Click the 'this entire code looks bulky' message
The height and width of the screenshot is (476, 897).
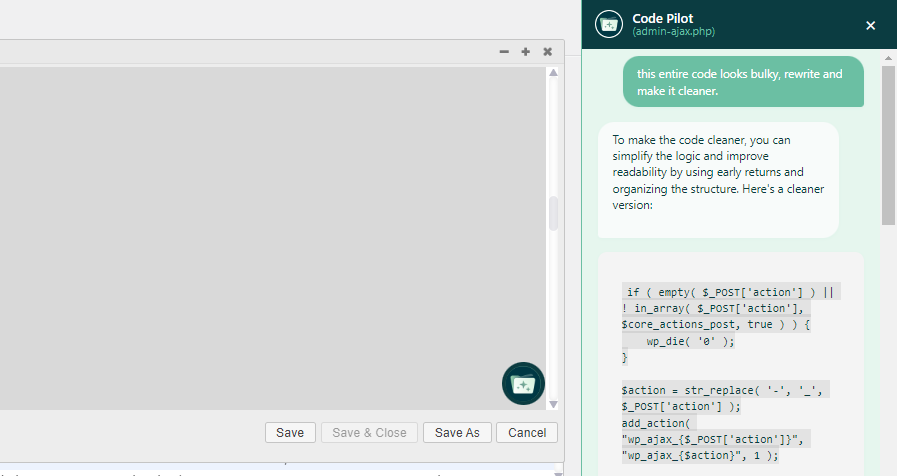click(743, 82)
